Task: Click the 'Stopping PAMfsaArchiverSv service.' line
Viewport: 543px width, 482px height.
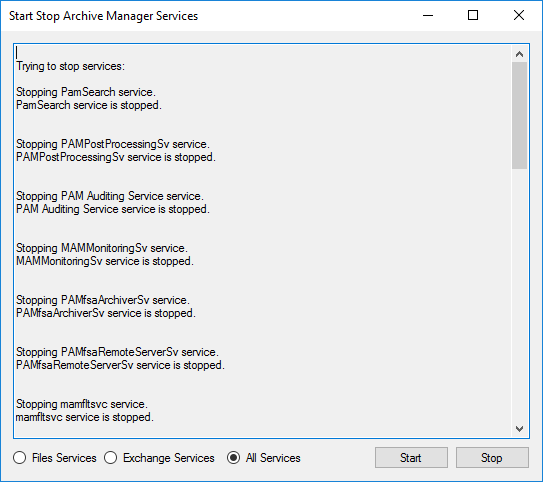Action: (x=103, y=300)
